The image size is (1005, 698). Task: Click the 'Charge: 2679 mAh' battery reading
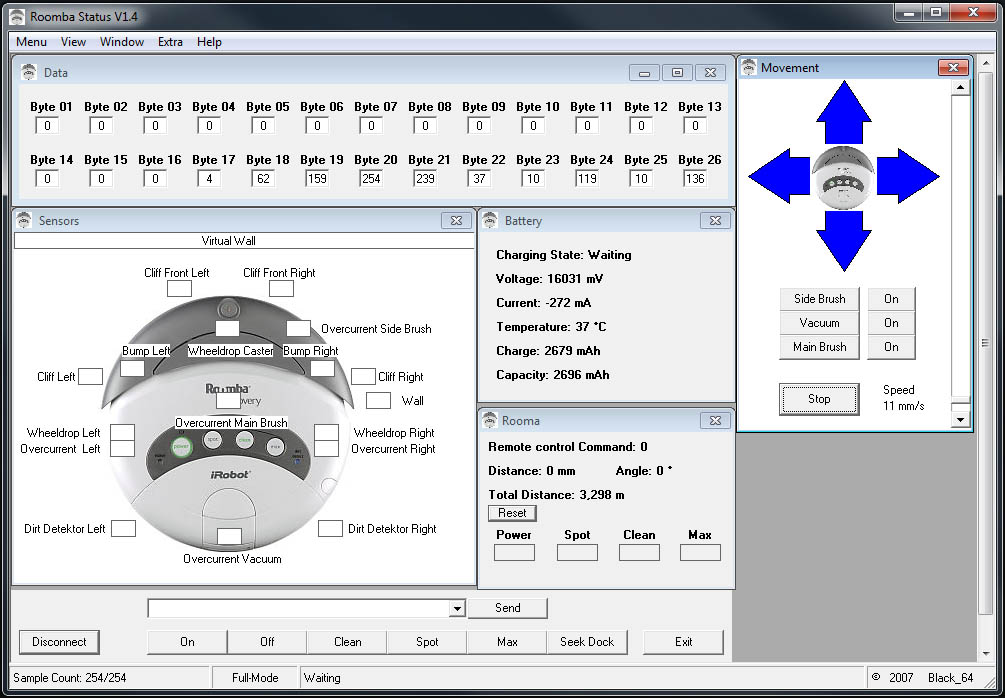tap(548, 351)
